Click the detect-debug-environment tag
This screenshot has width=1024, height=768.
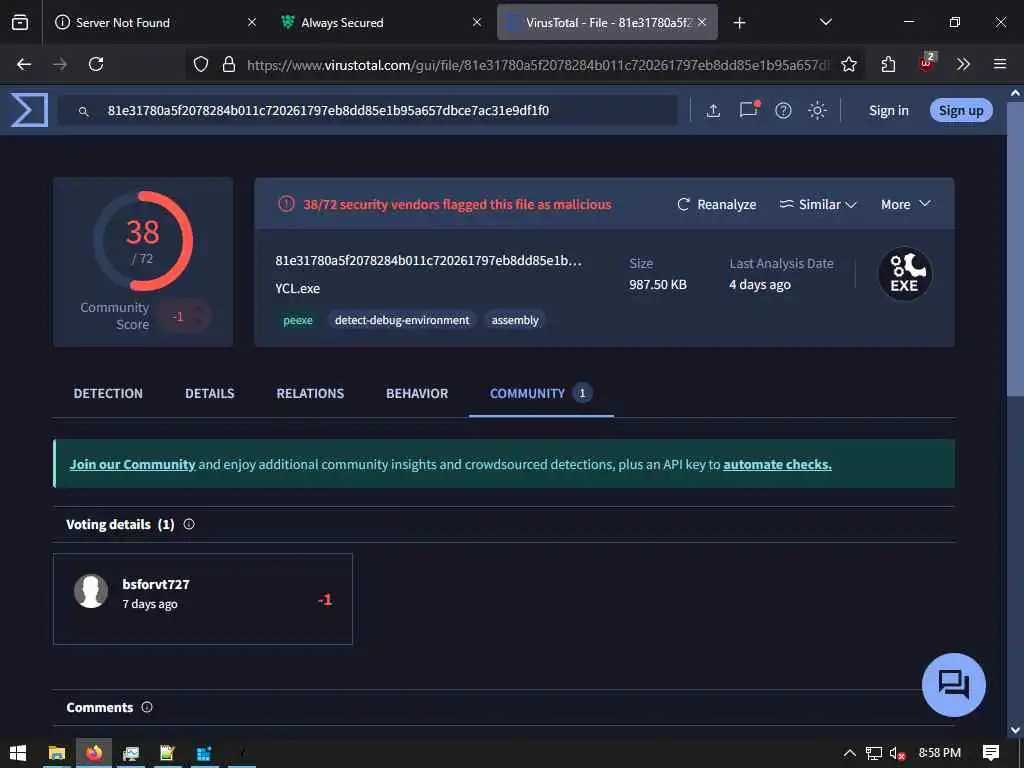[402, 320]
